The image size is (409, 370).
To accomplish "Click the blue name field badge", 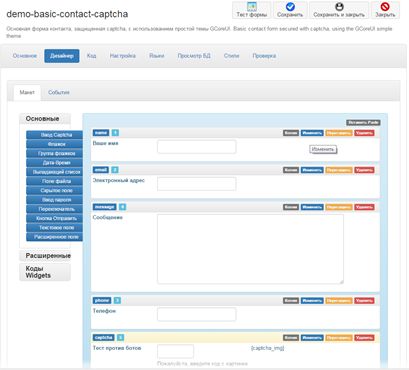I will (101, 133).
